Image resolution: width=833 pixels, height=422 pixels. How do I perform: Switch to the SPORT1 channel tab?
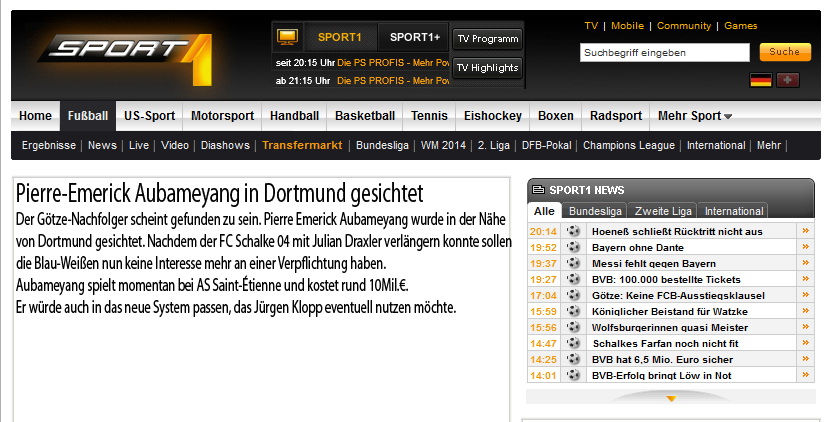click(339, 37)
